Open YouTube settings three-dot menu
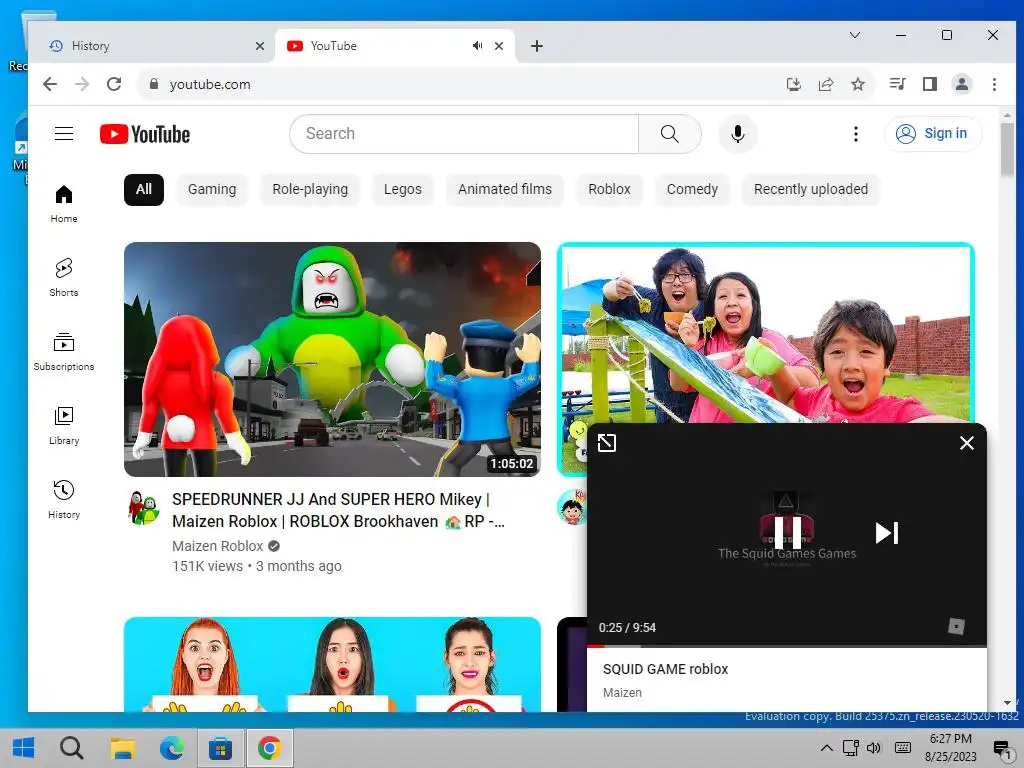Image resolution: width=1024 pixels, height=768 pixels. tap(856, 134)
